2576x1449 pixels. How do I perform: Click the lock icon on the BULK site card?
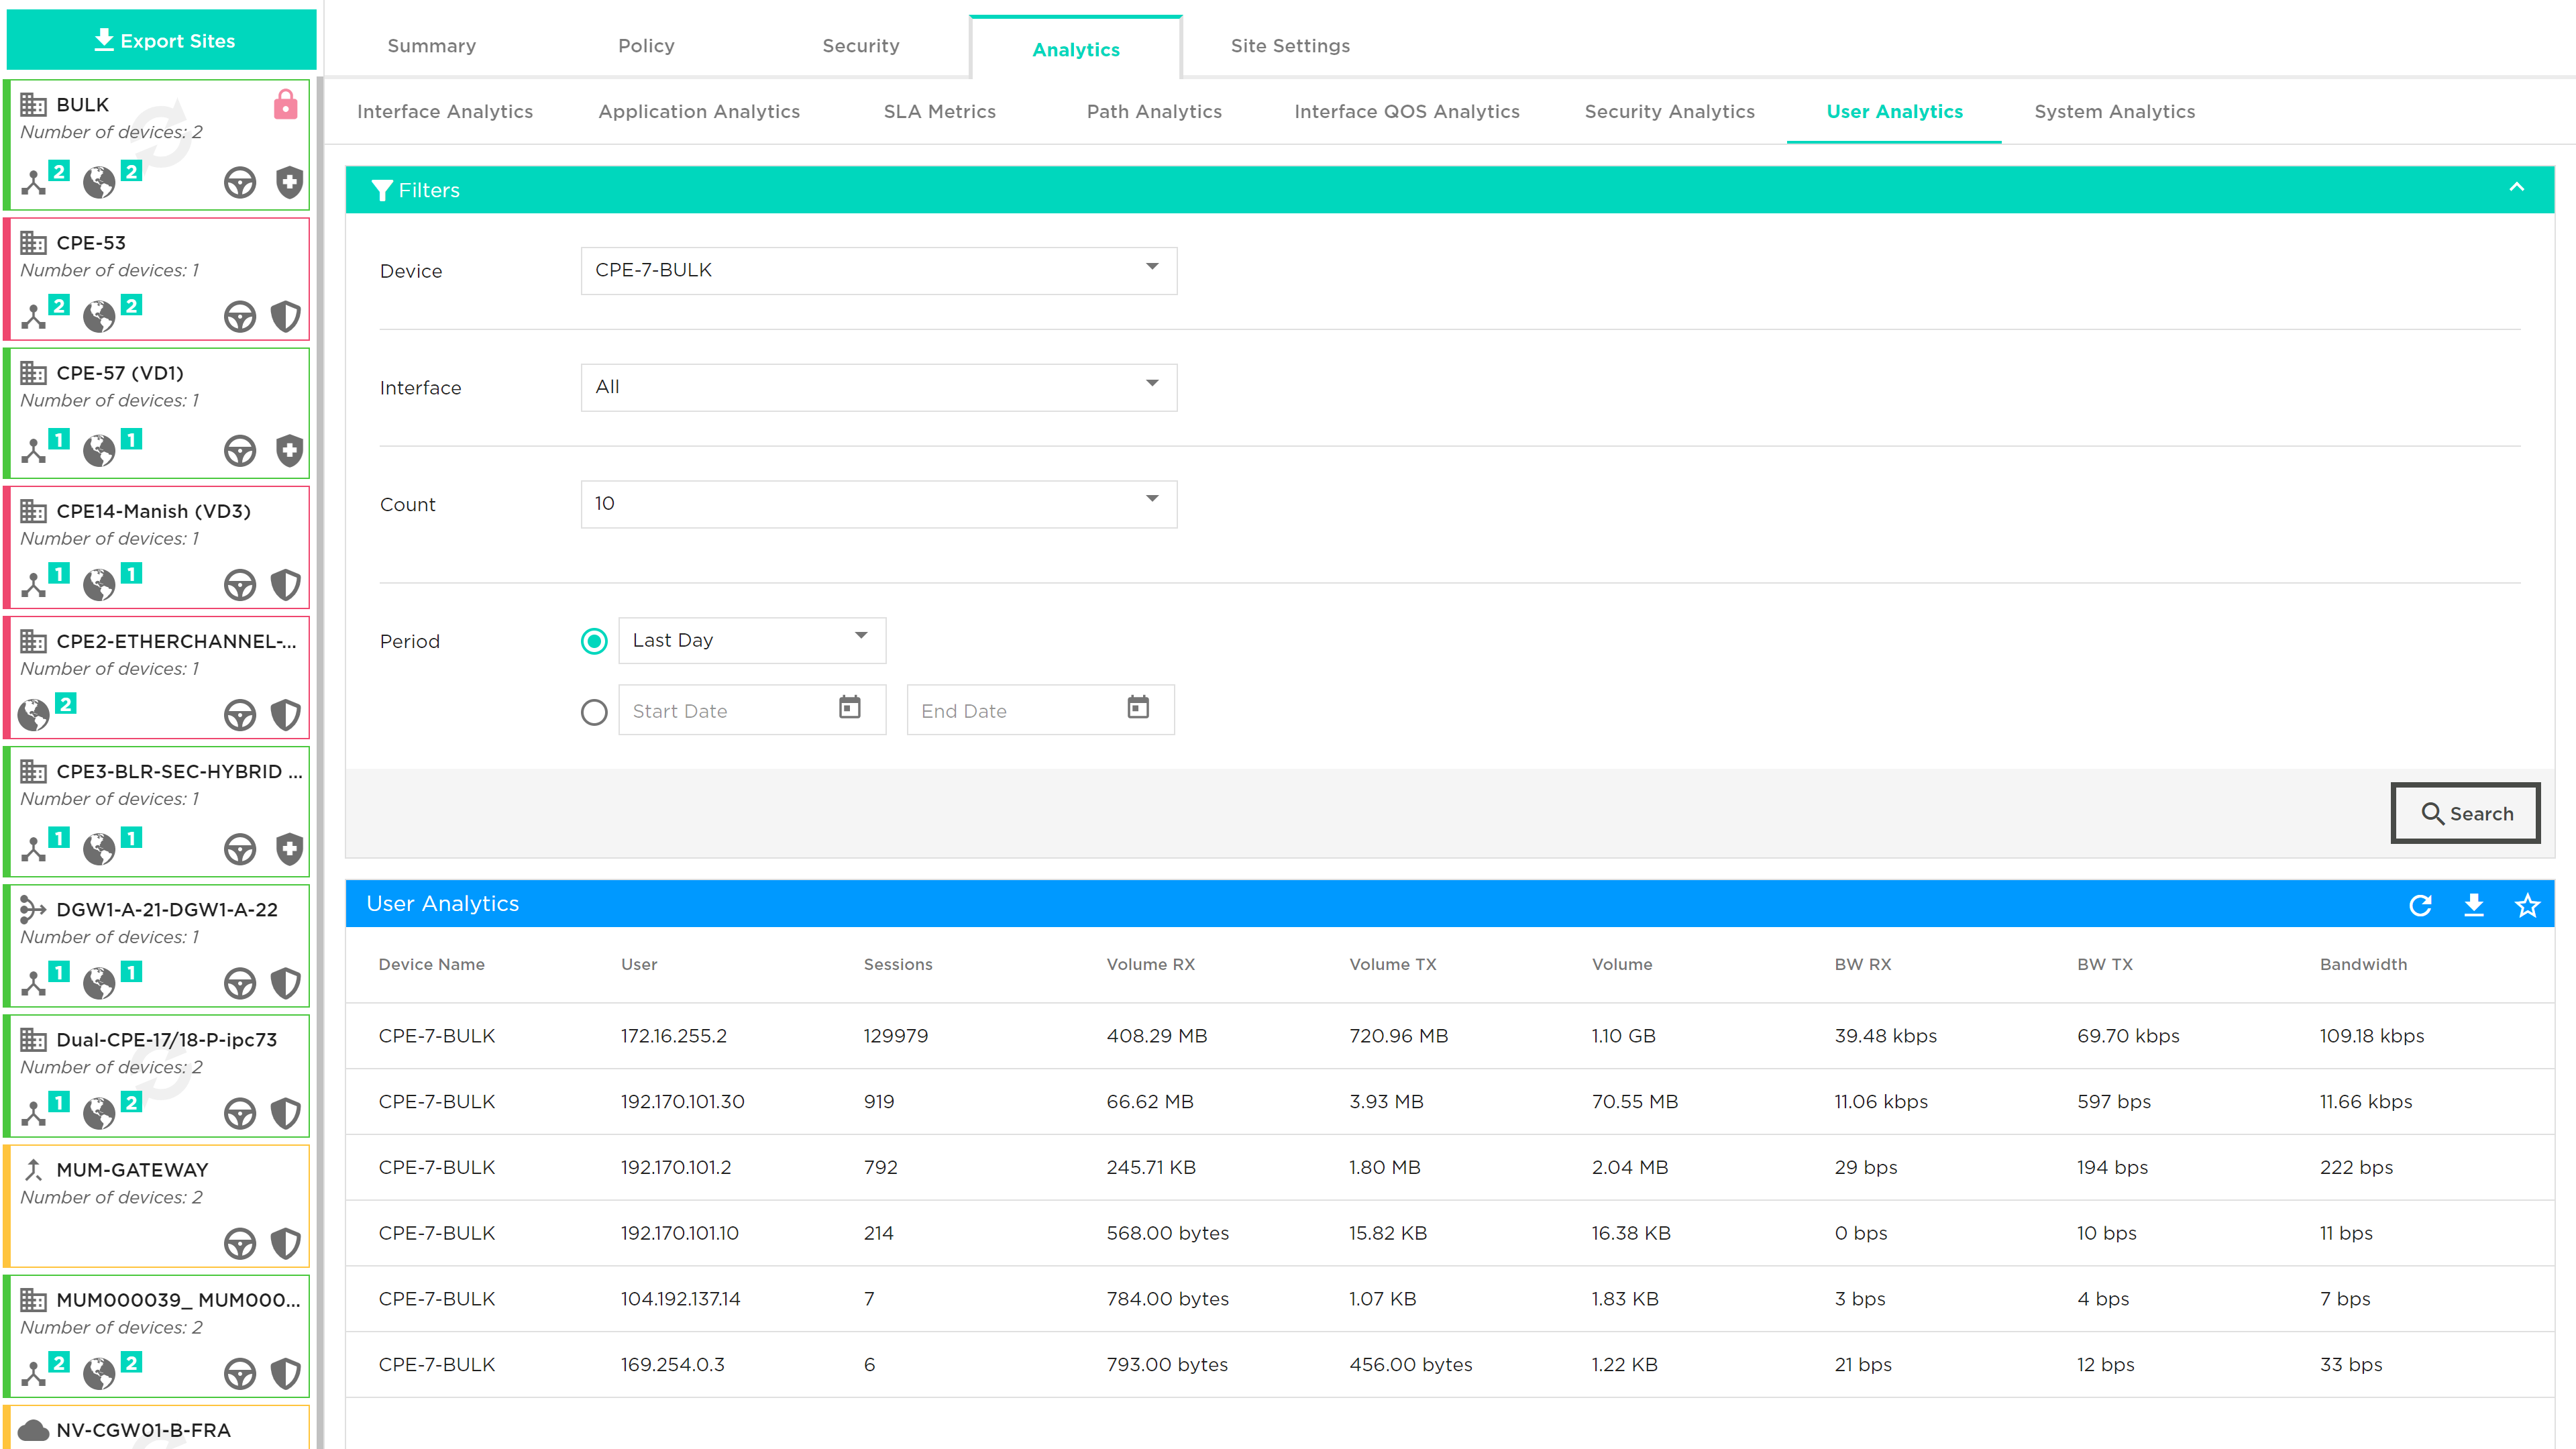[286, 105]
